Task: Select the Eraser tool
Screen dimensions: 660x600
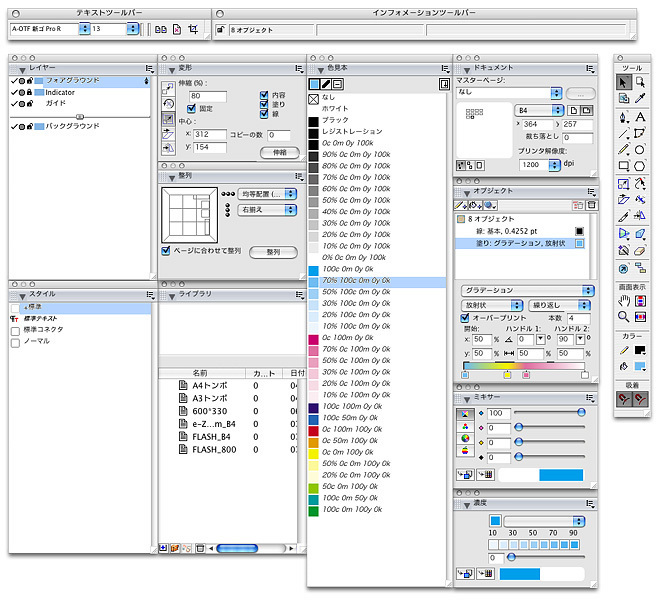Action: [640, 251]
